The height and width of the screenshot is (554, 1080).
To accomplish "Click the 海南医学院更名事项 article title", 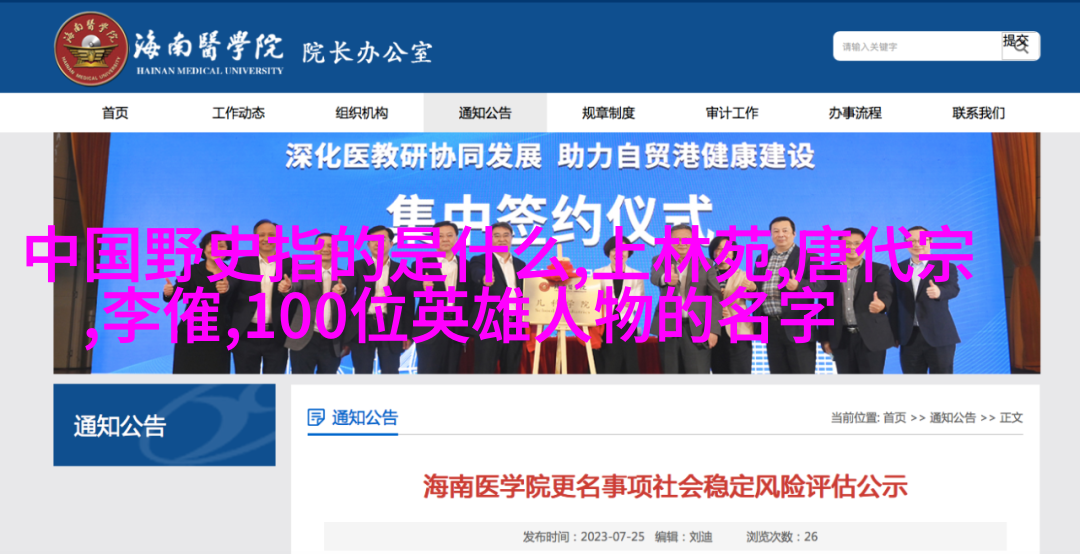I will click(665, 486).
